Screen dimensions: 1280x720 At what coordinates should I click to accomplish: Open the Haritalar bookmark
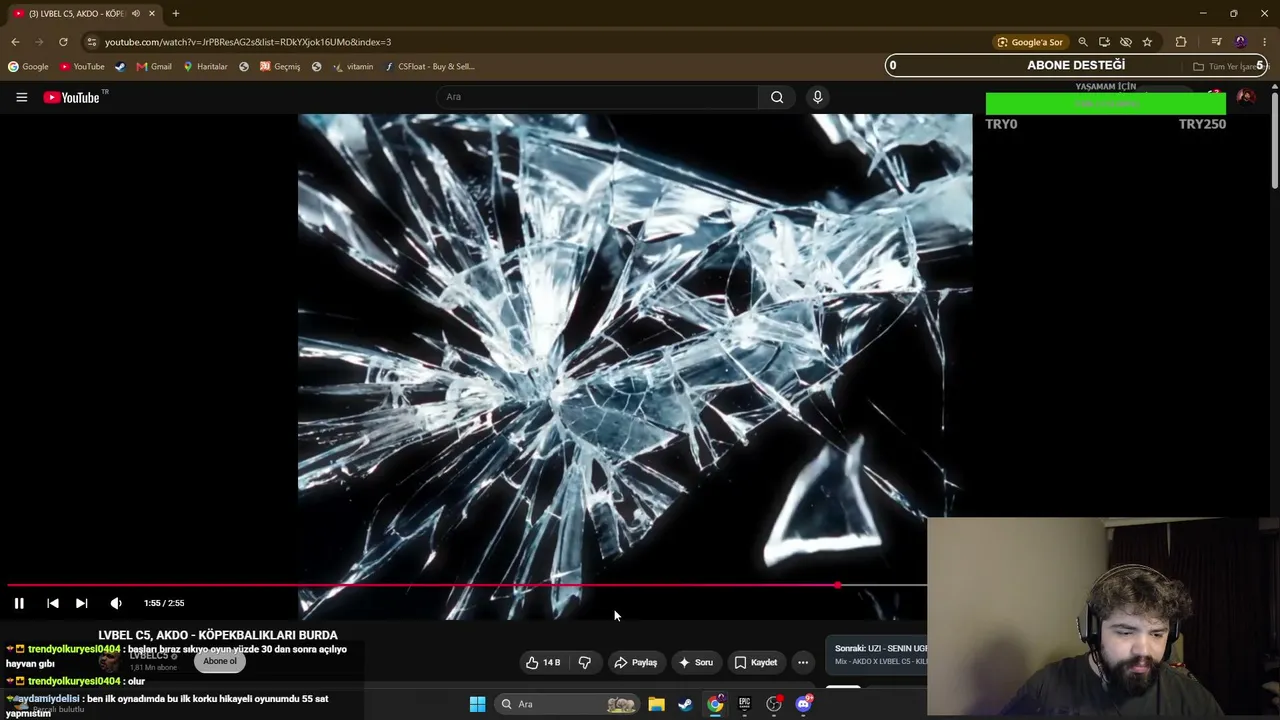click(205, 67)
